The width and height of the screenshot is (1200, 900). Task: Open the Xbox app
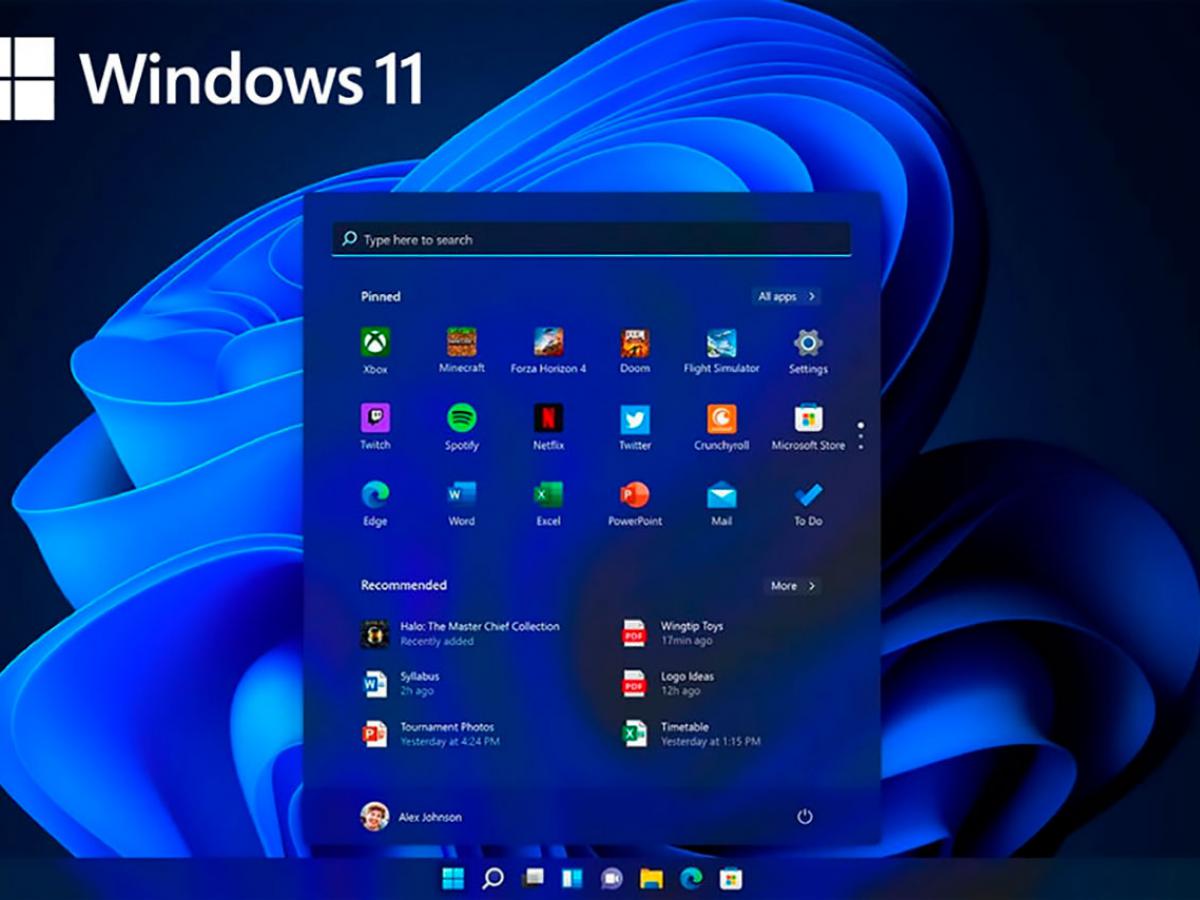click(x=375, y=343)
